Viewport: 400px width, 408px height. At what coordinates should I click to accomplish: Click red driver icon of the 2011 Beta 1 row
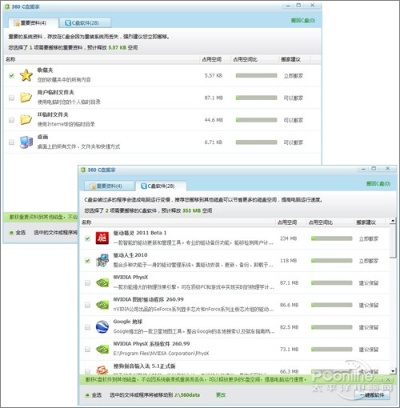[102, 238]
